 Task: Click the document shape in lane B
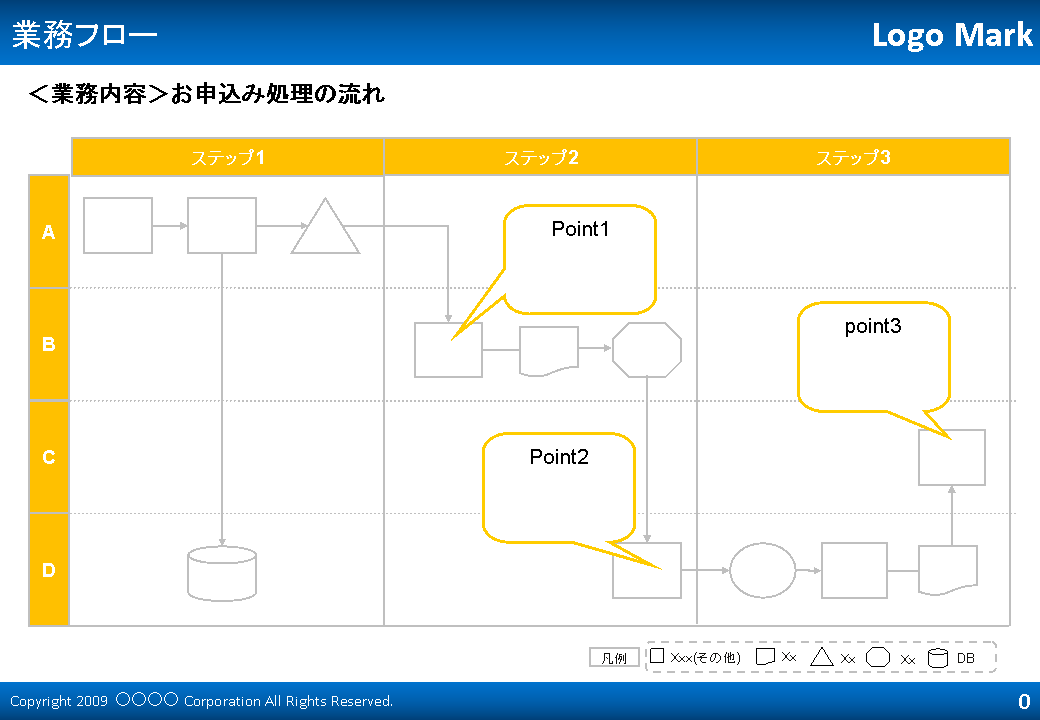click(x=547, y=350)
